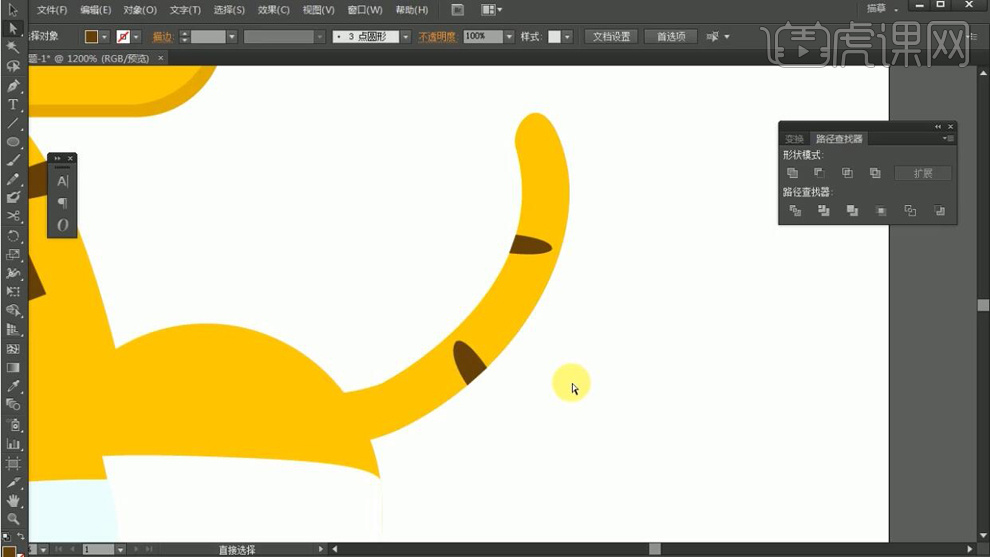Click the swap fill and stroke arrow
Viewport: 990px width, 557px height.
21,536
